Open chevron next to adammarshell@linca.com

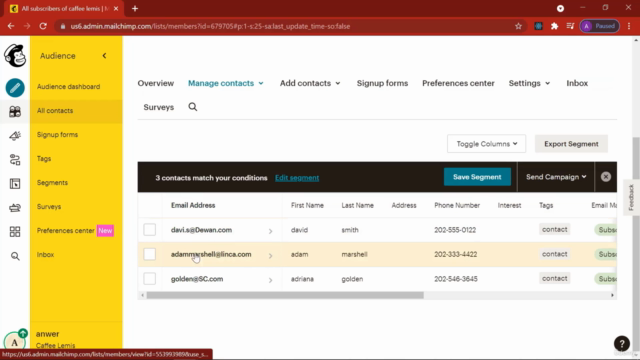[270, 256]
